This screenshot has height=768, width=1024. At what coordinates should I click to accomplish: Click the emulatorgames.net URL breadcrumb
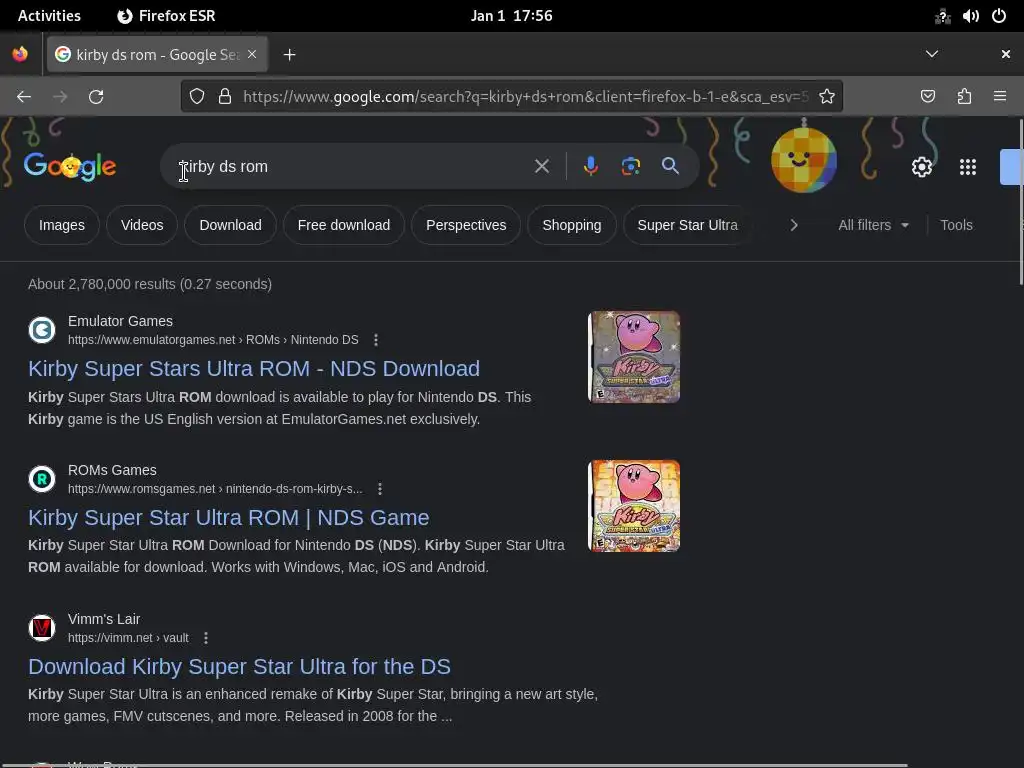pyautogui.click(x=213, y=340)
